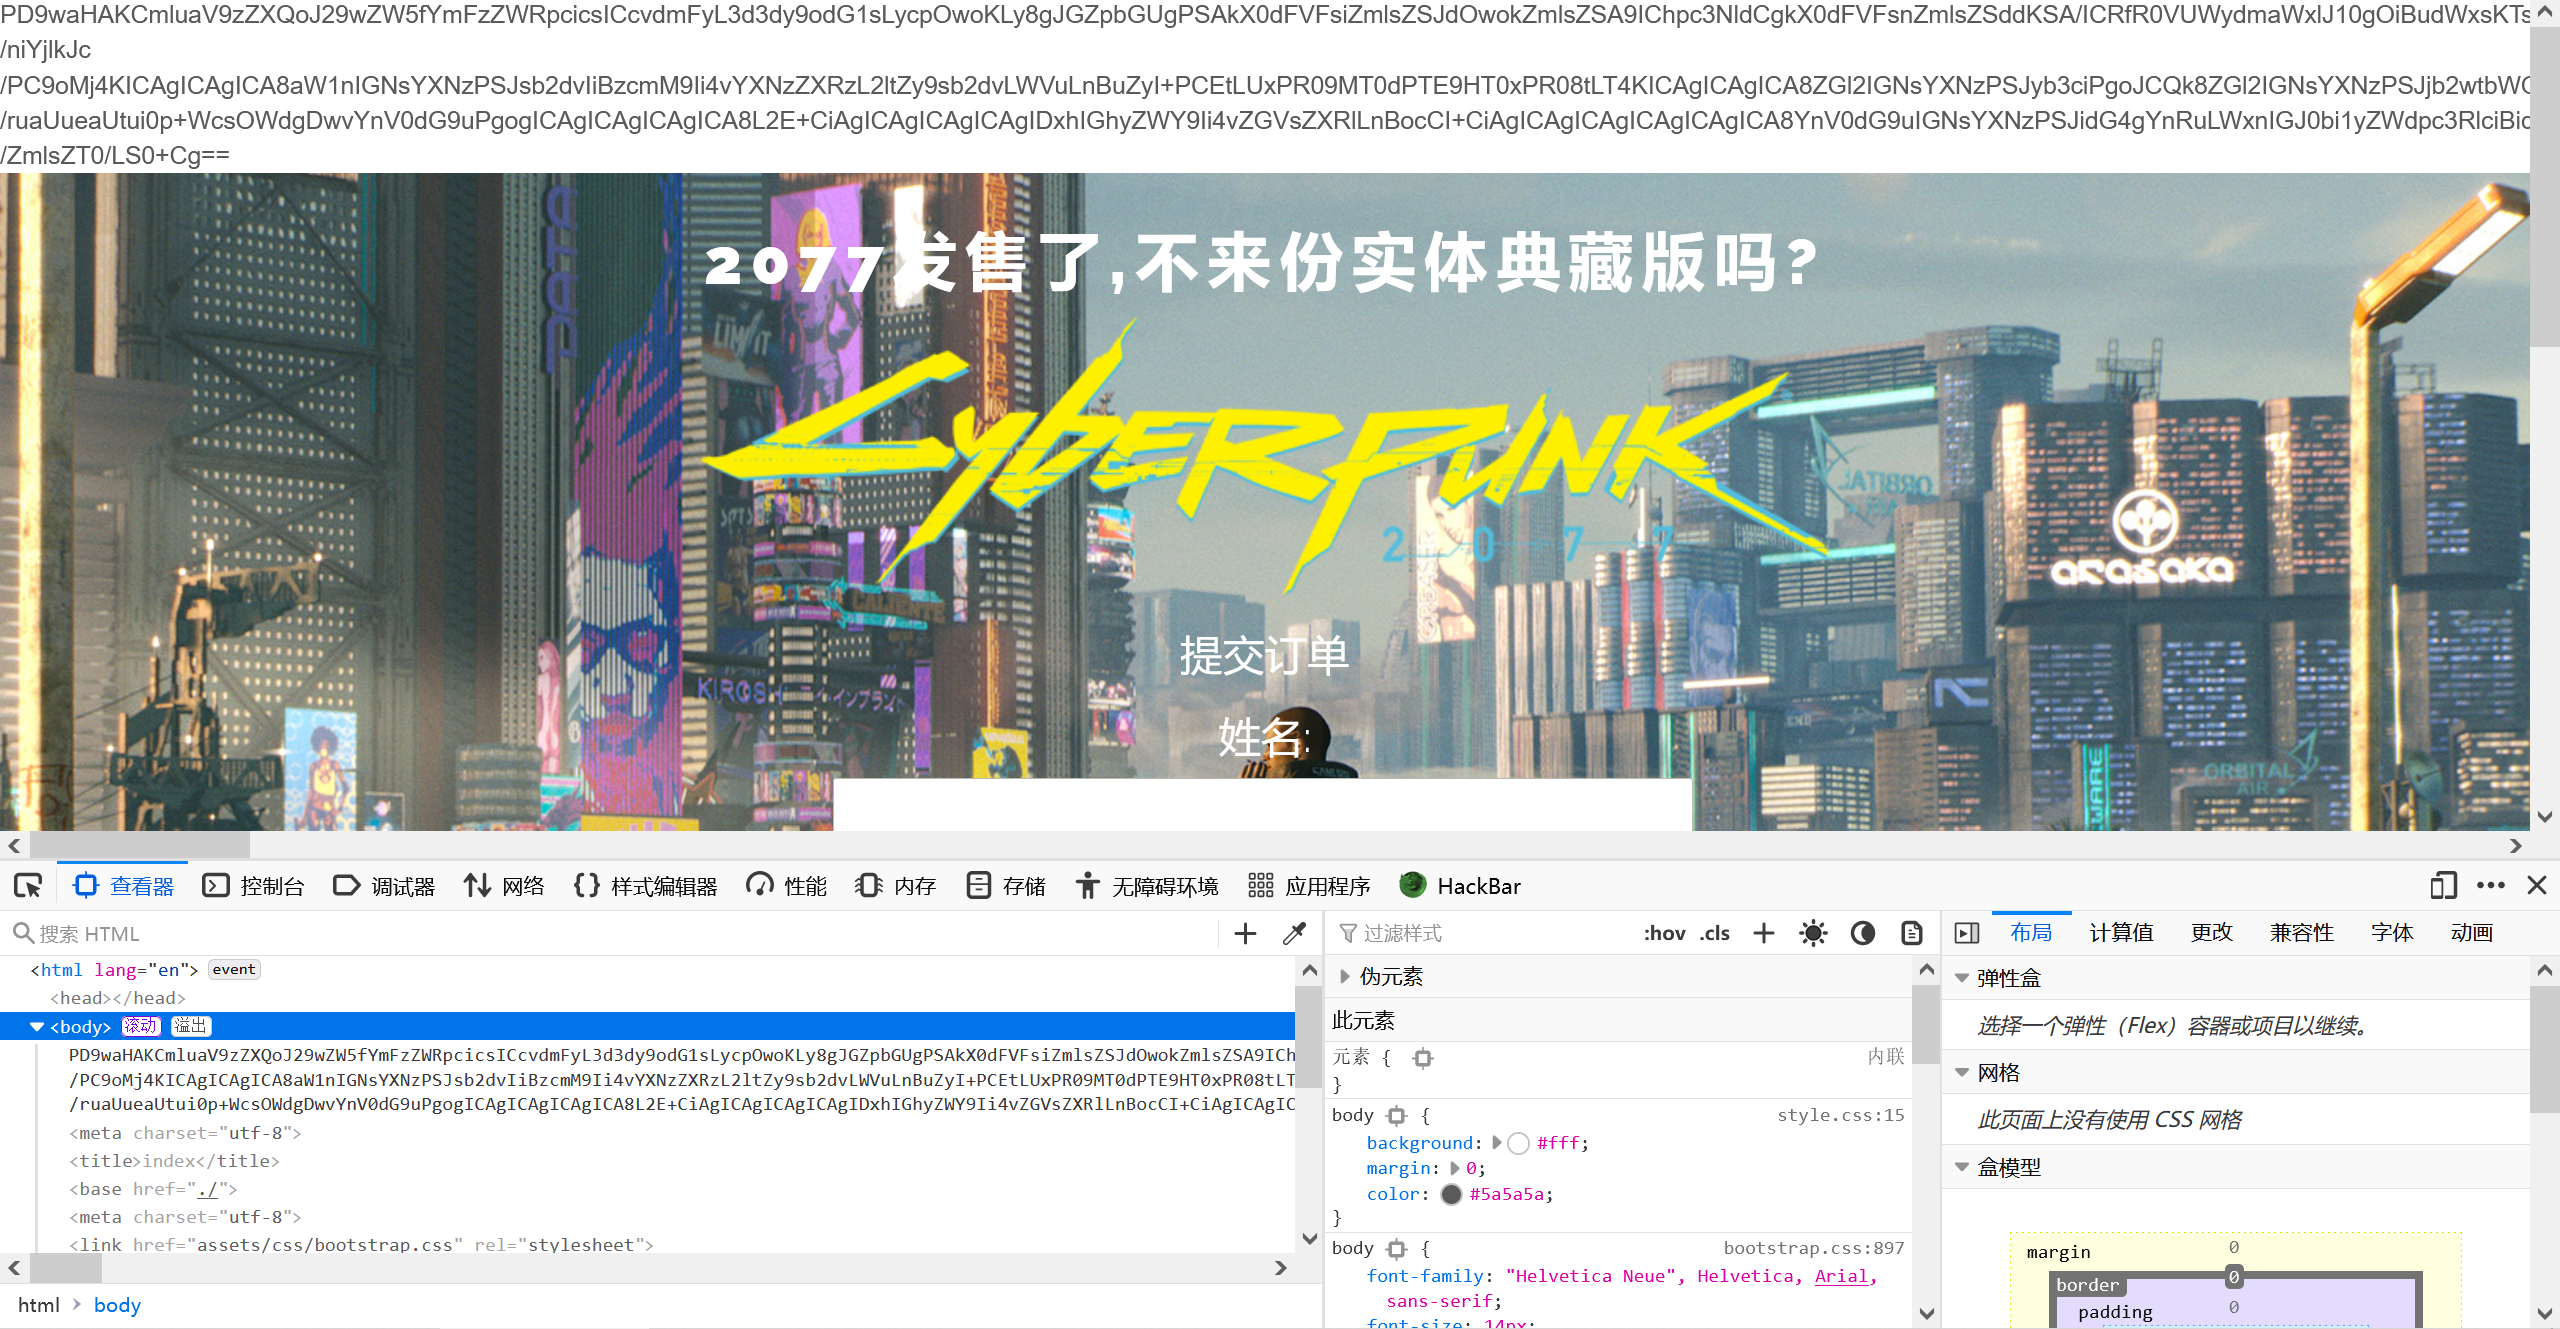2560x1329 pixels.
Task: Expand the 伪元素 pseudo-elements section
Action: click(1345, 977)
